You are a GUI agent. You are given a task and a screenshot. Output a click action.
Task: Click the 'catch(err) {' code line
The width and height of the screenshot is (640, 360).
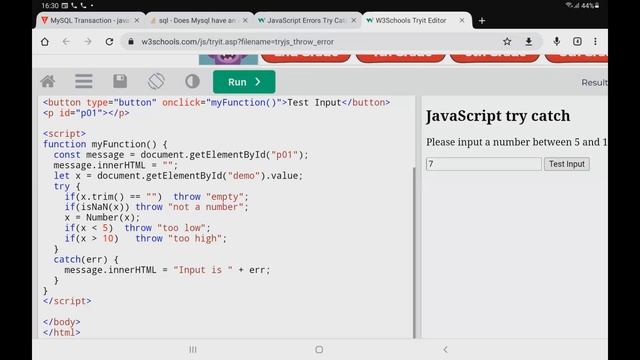point(86,259)
